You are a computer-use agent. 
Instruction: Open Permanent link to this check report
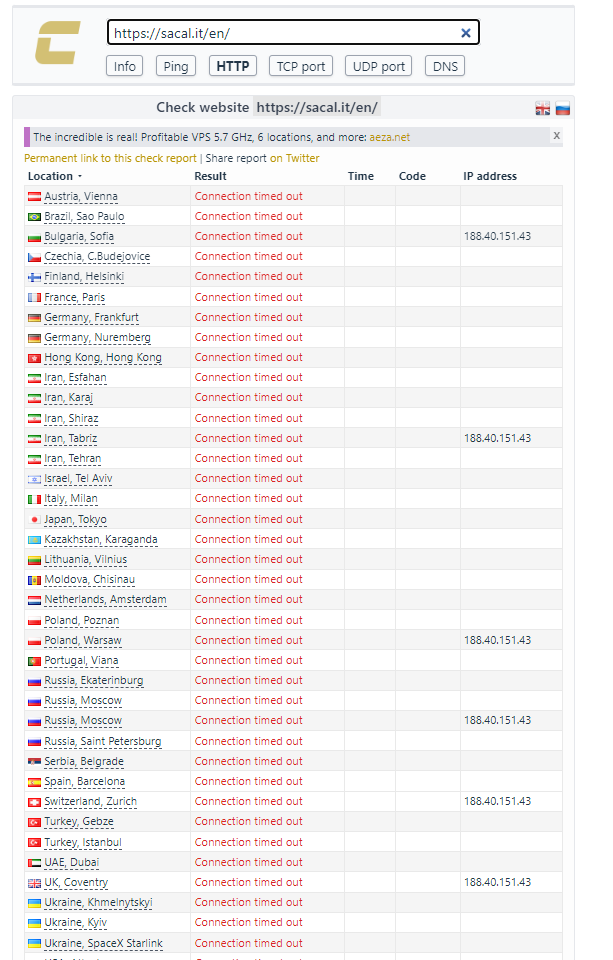pyautogui.click(x=110, y=158)
